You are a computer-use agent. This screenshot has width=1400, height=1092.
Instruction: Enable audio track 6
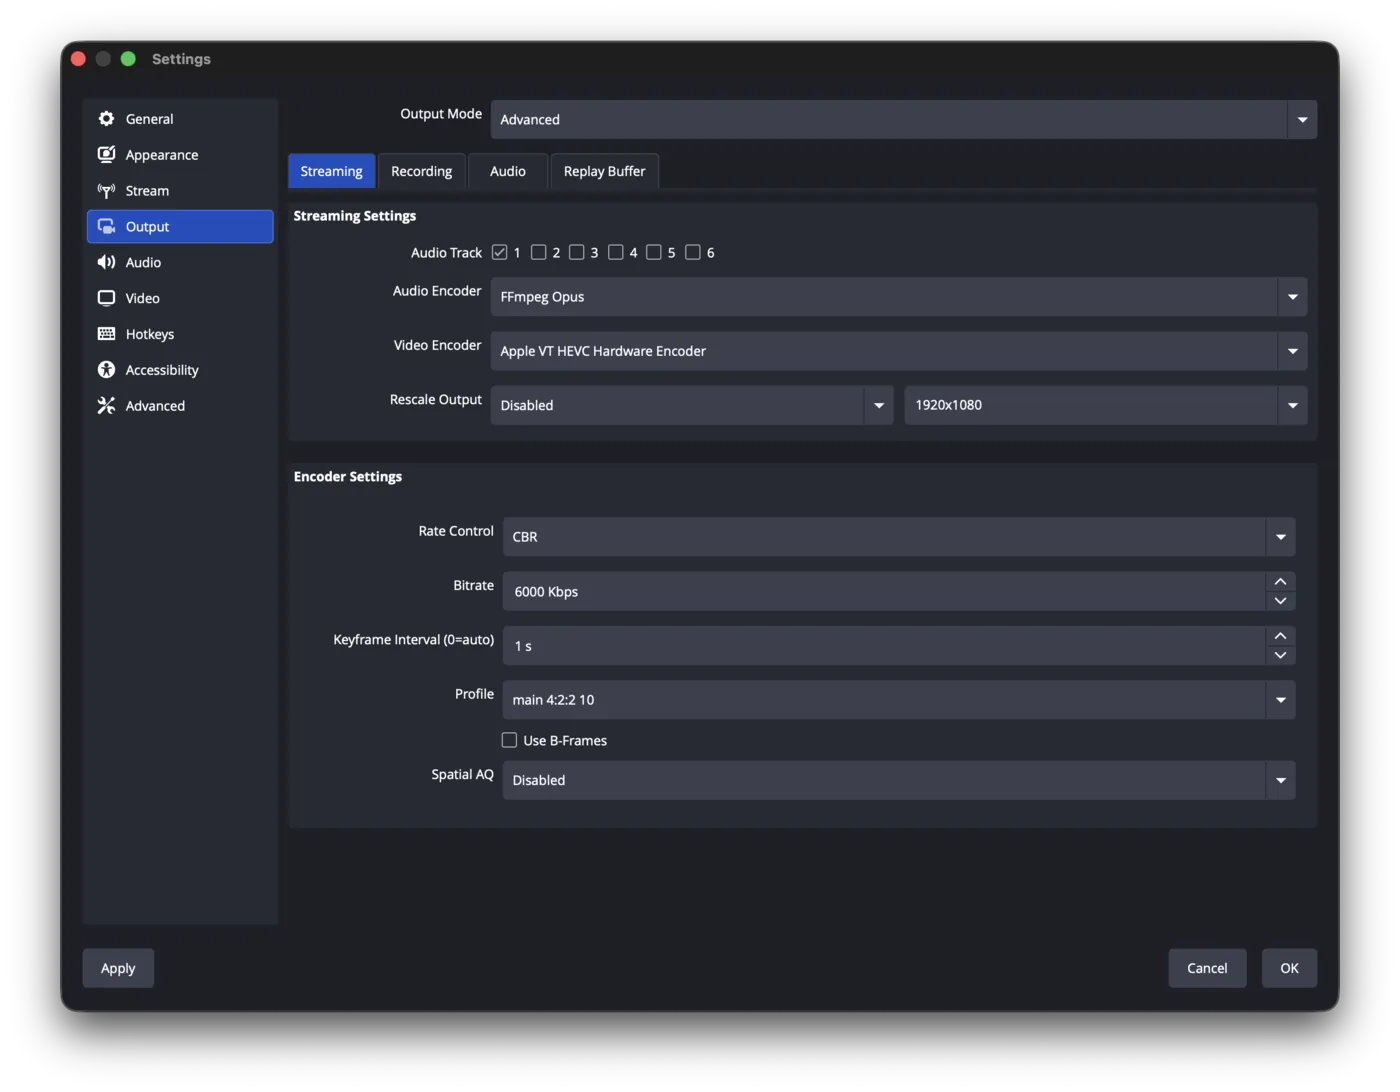(693, 252)
